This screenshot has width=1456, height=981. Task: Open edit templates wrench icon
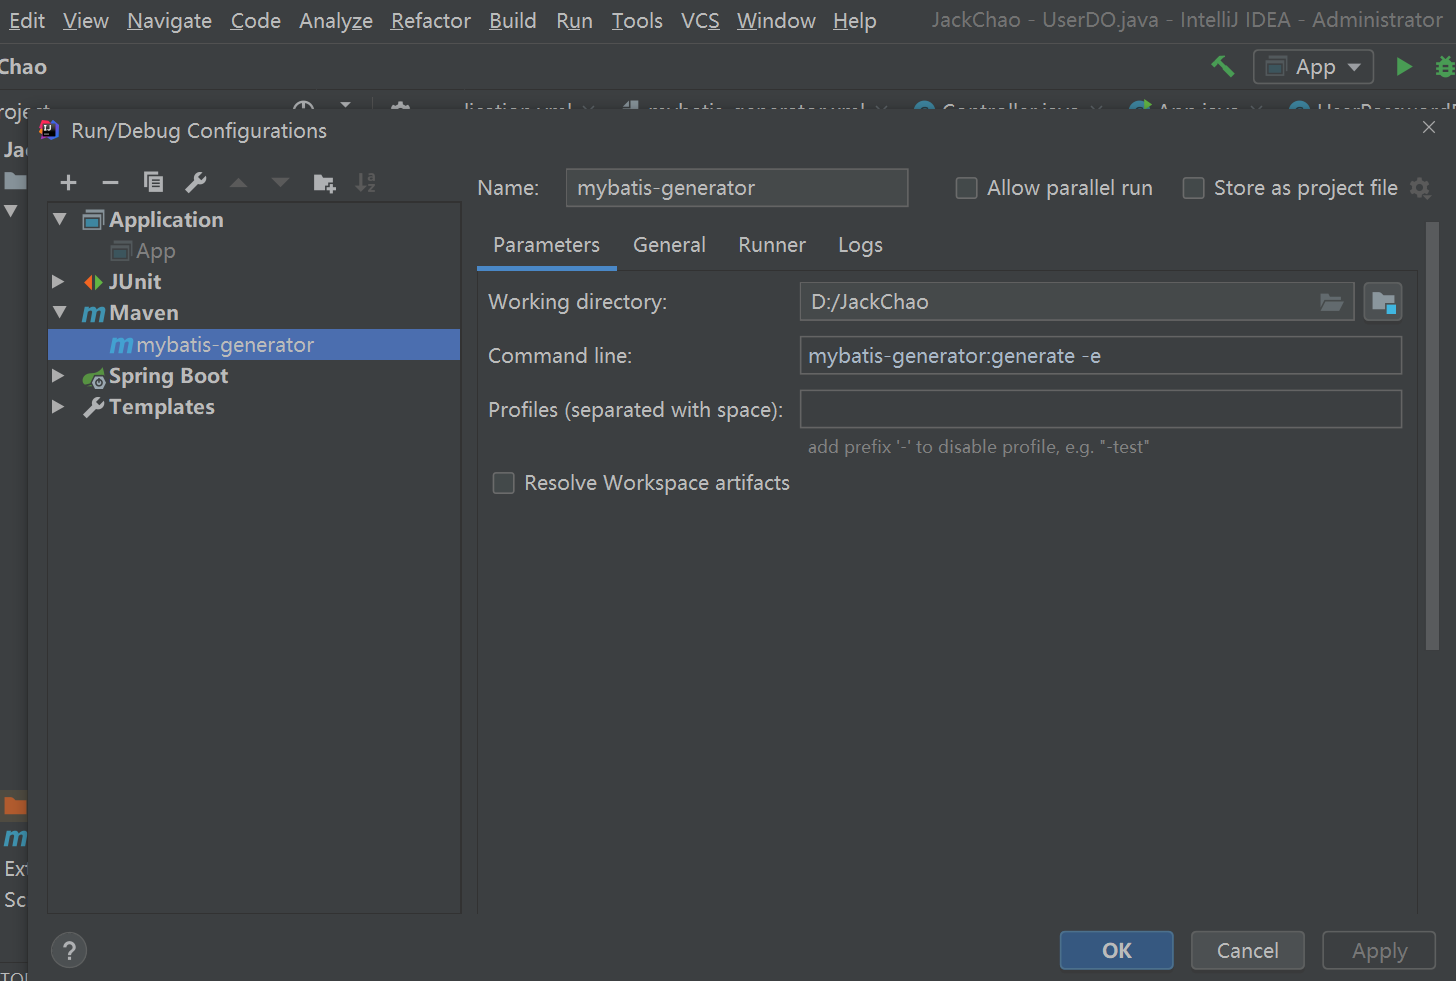click(196, 182)
